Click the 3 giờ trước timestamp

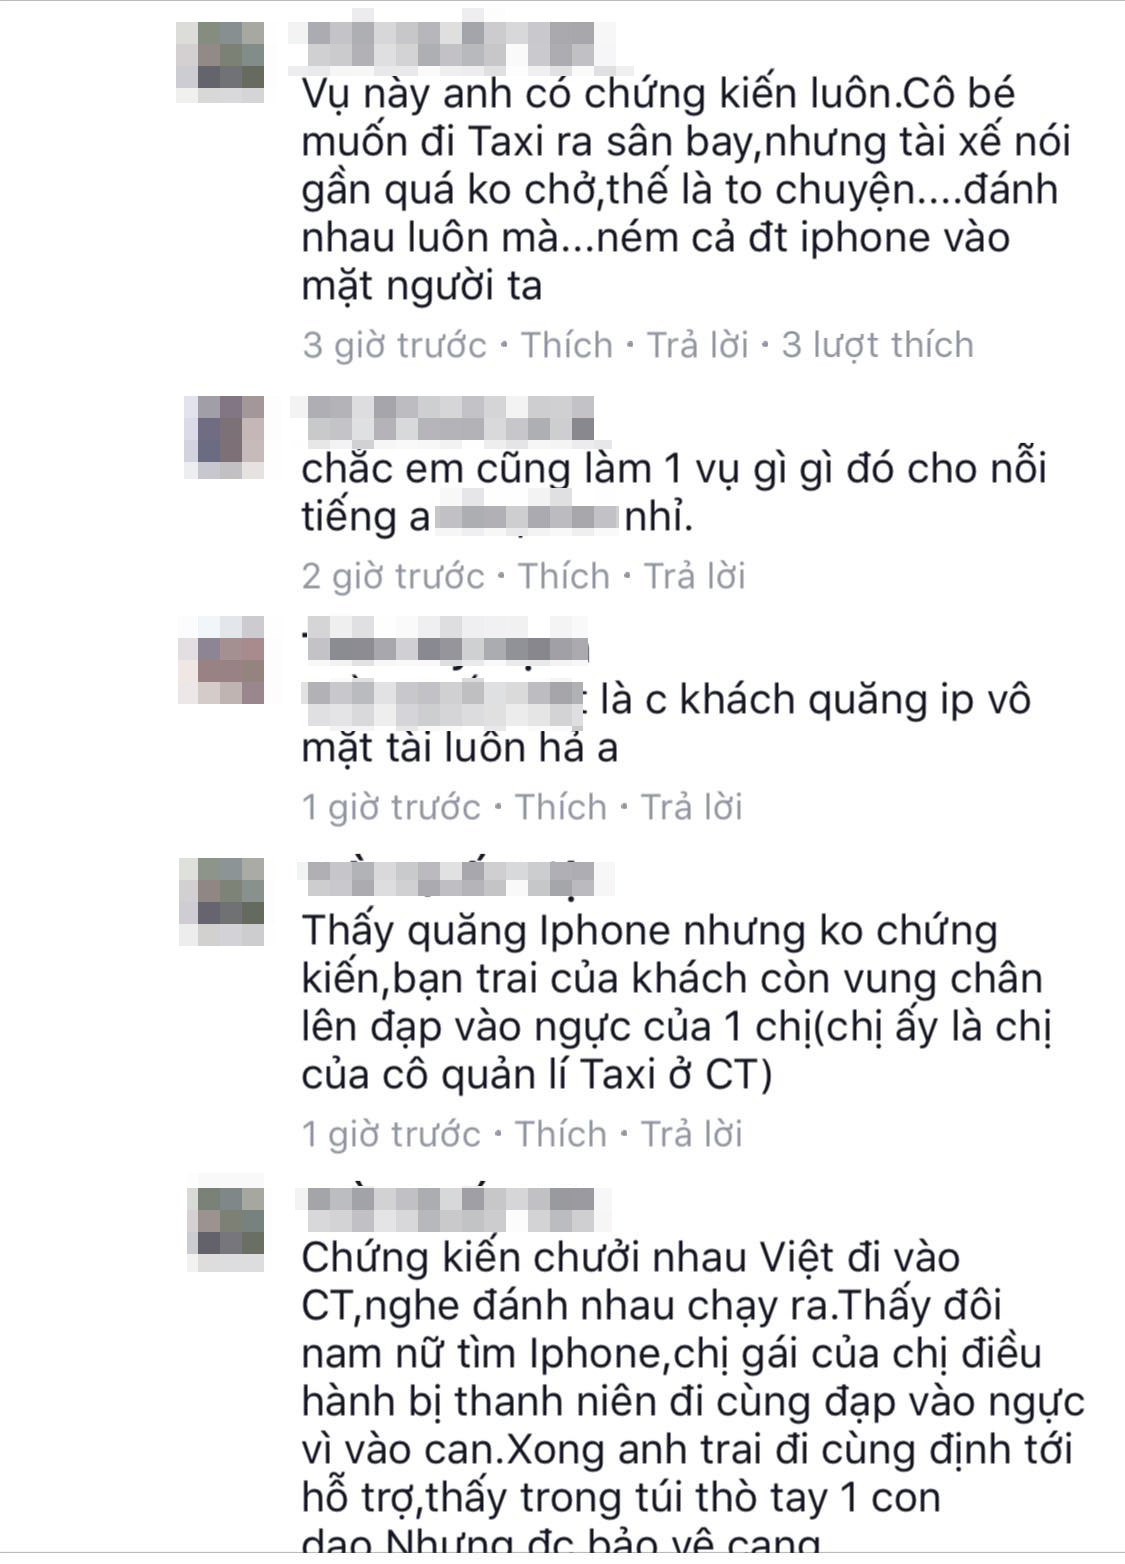(x=395, y=345)
